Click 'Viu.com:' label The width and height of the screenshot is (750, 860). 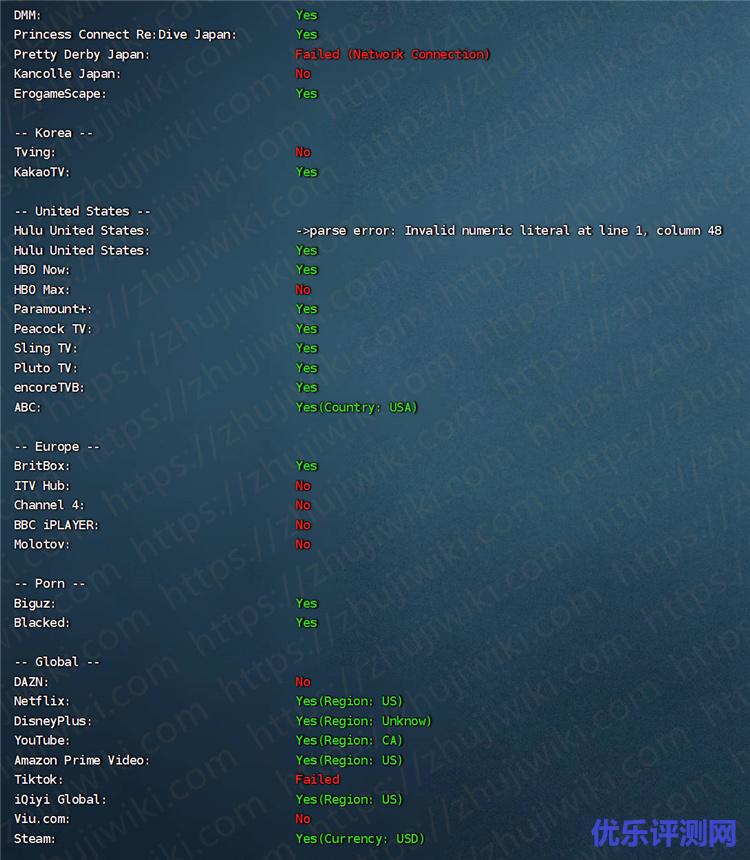[42, 819]
